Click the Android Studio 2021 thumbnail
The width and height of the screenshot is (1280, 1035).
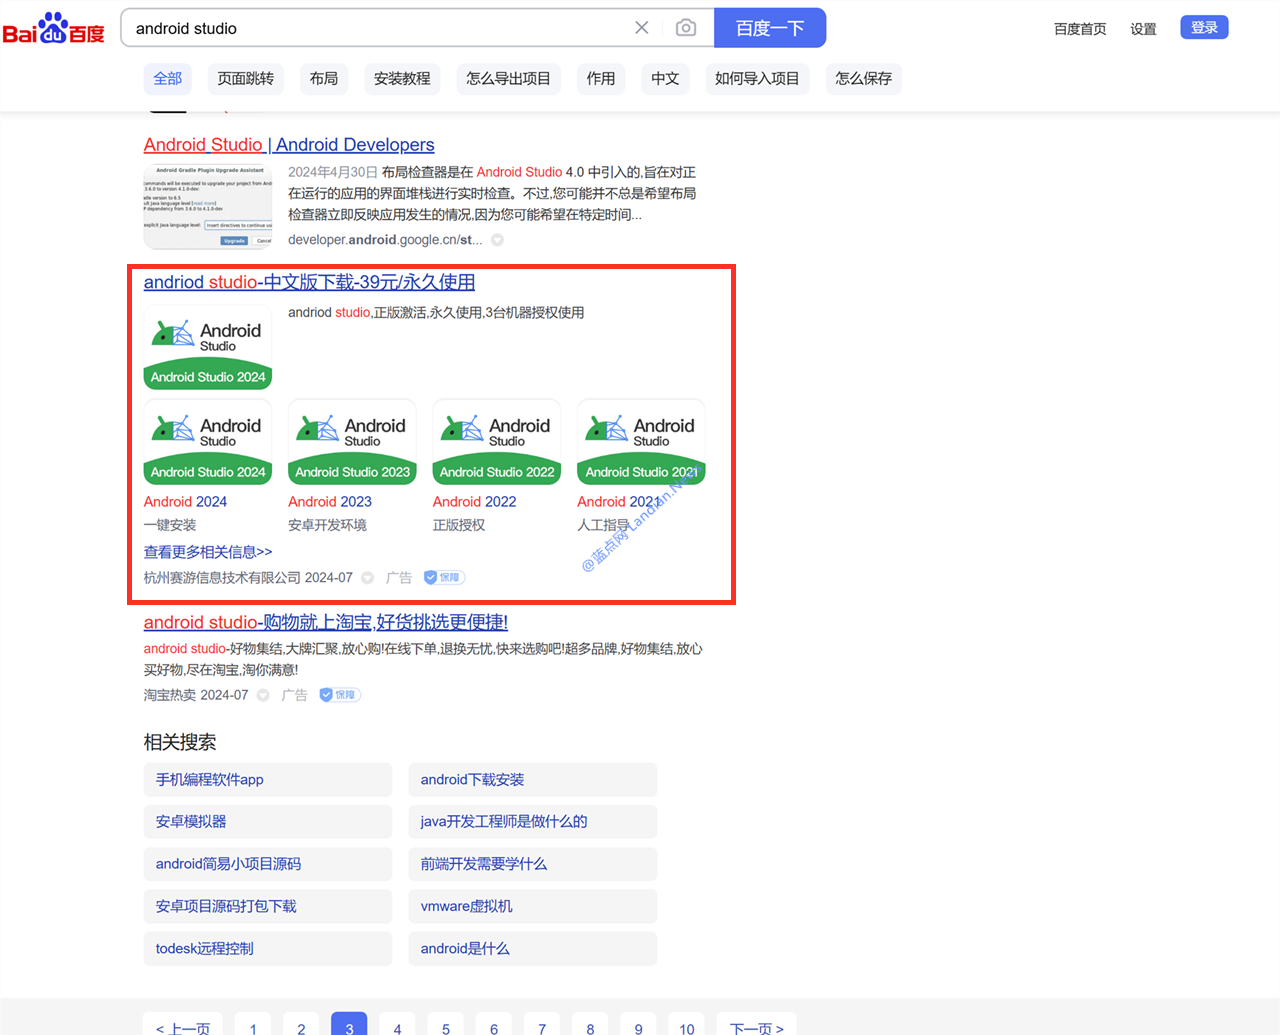coord(641,441)
